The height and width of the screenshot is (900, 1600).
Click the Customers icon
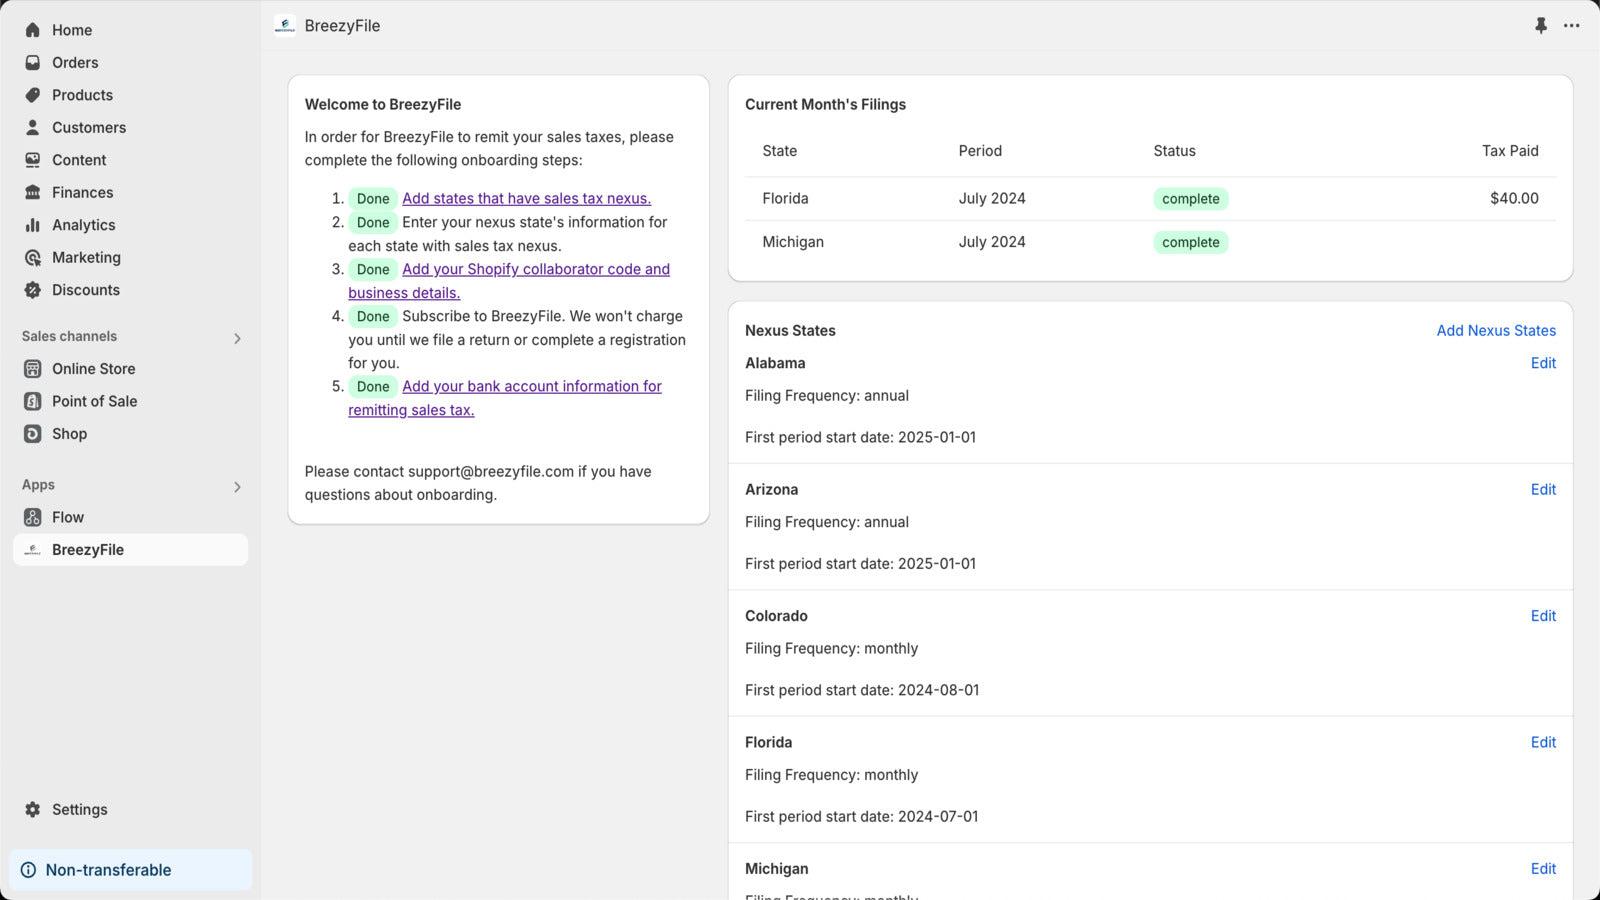pyautogui.click(x=31, y=127)
